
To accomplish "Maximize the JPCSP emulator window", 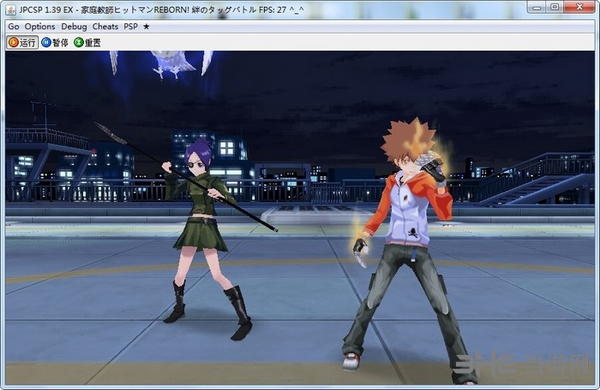I will (x=554, y=7).
